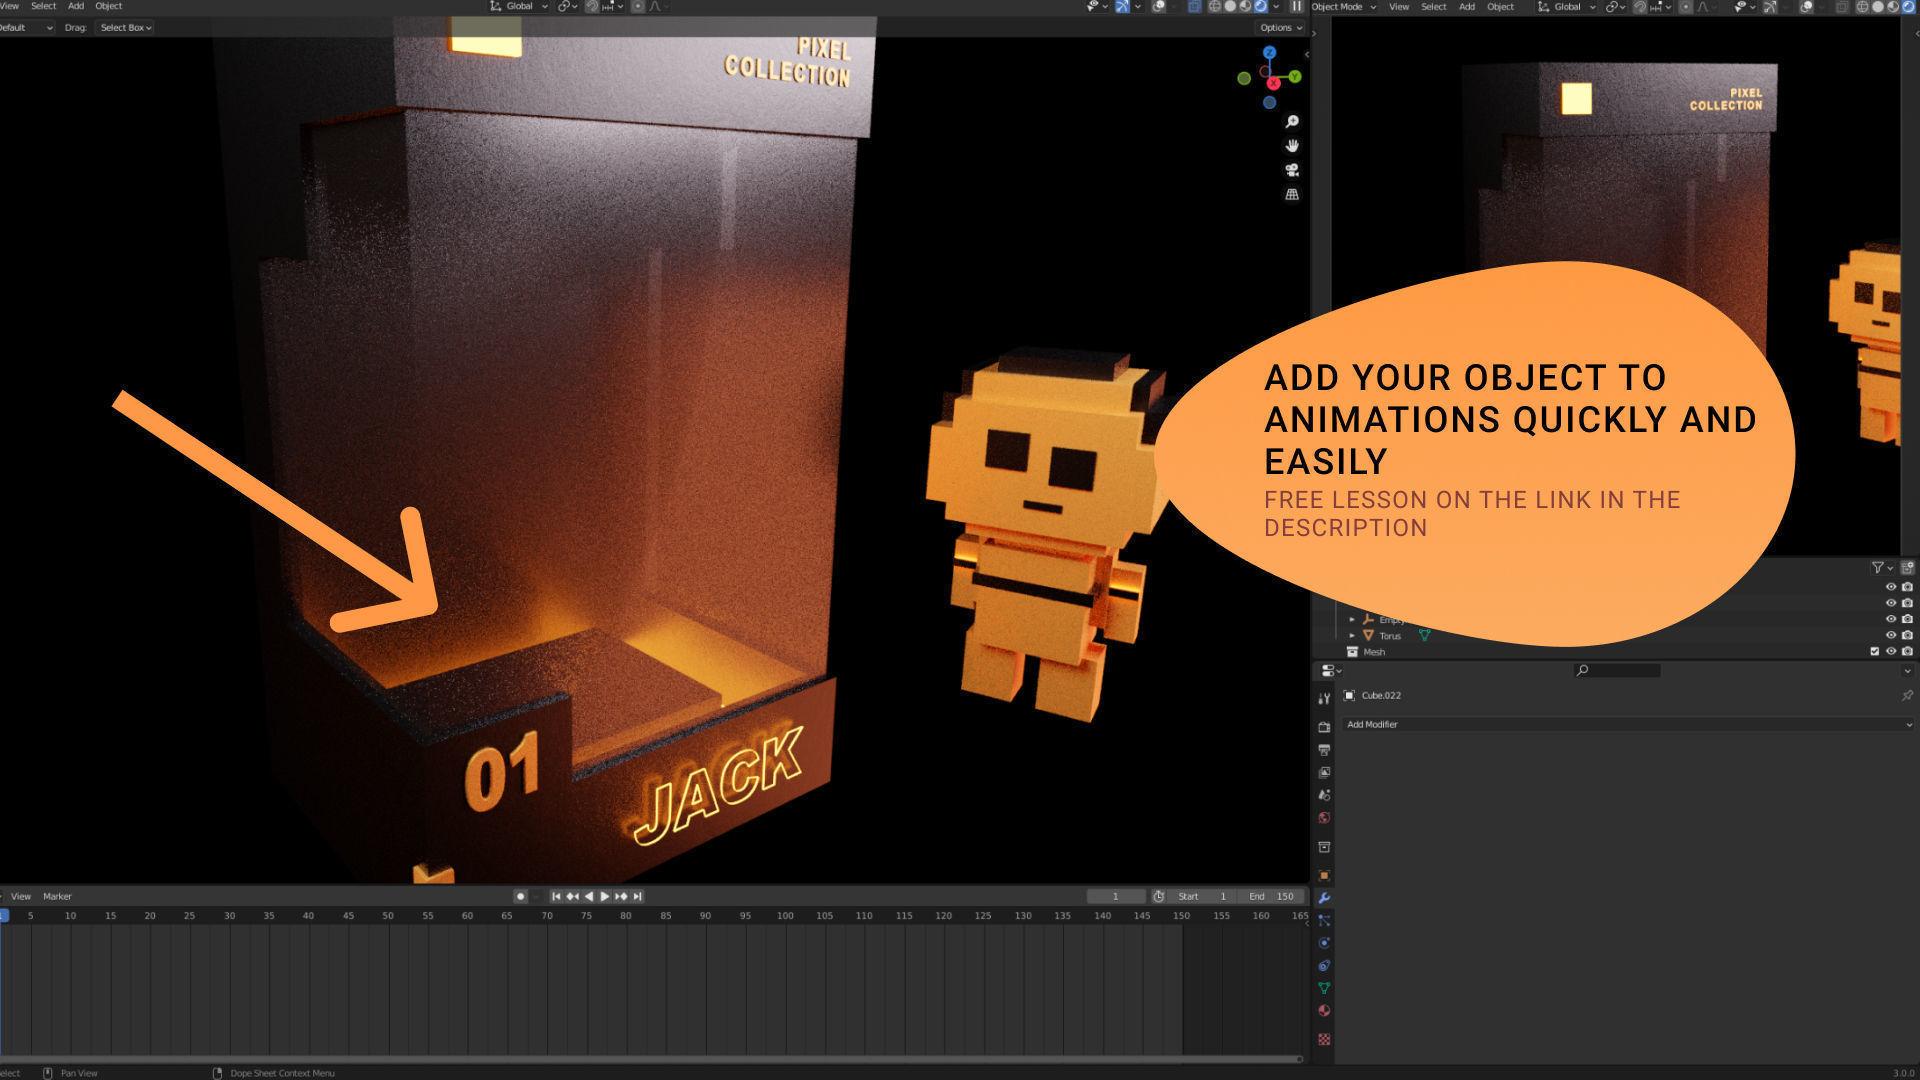The image size is (1920, 1080).
Task: Click the zoom magnifier gizmo in left viewport
Action: (x=1292, y=121)
